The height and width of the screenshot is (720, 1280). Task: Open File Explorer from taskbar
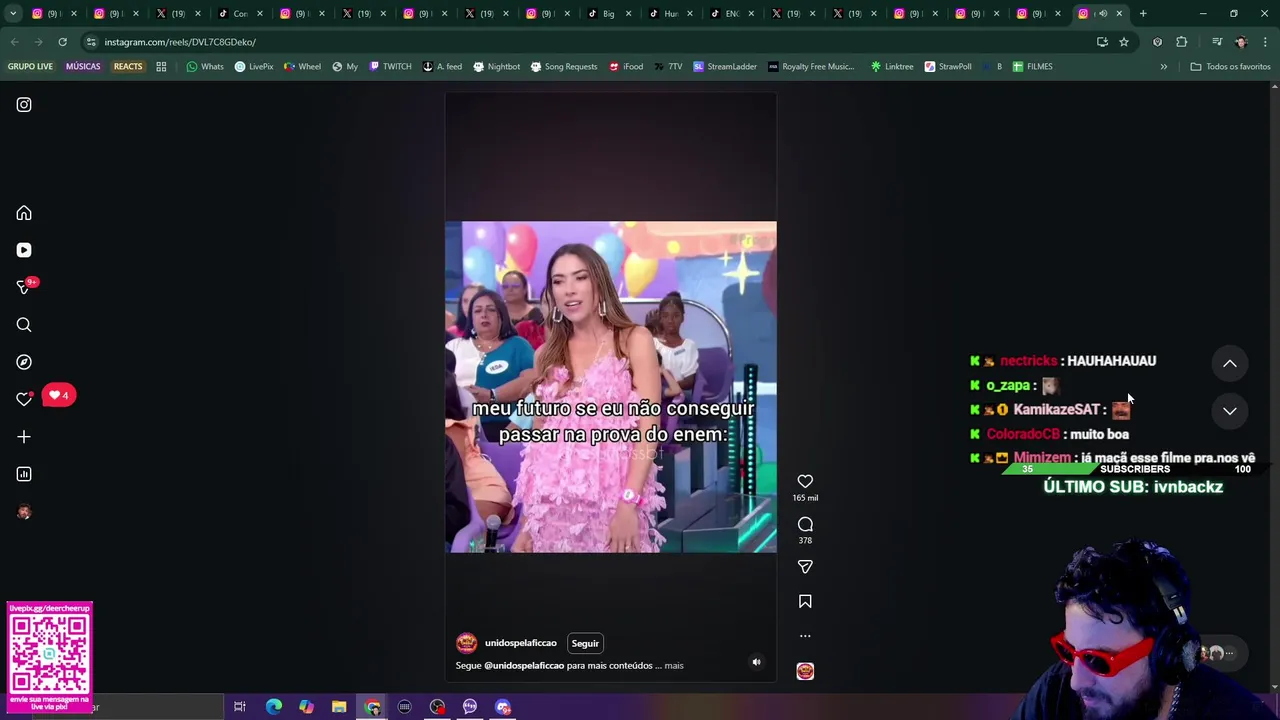pyautogui.click(x=339, y=707)
